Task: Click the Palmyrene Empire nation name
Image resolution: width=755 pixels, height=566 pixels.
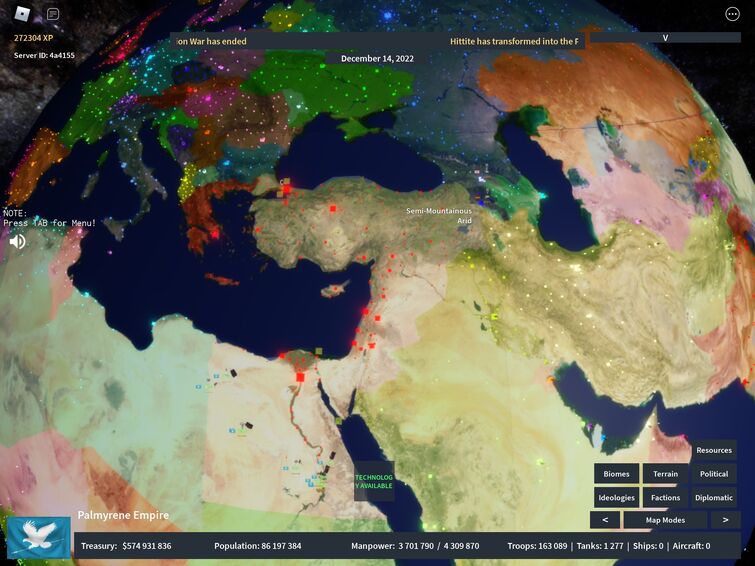Action: click(x=123, y=515)
